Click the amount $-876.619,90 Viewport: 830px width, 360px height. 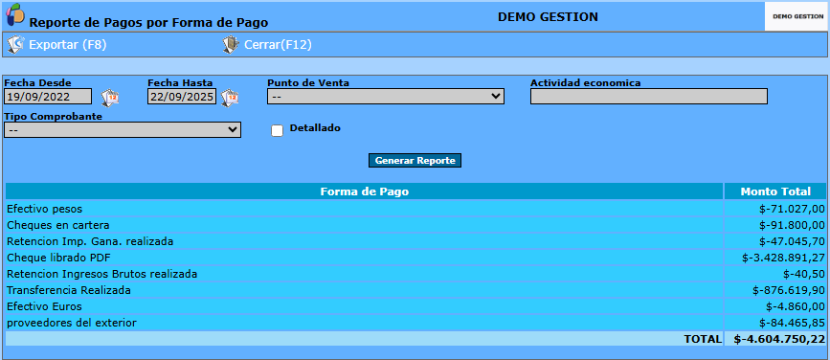pyautogui.click(x=788, y=290)
